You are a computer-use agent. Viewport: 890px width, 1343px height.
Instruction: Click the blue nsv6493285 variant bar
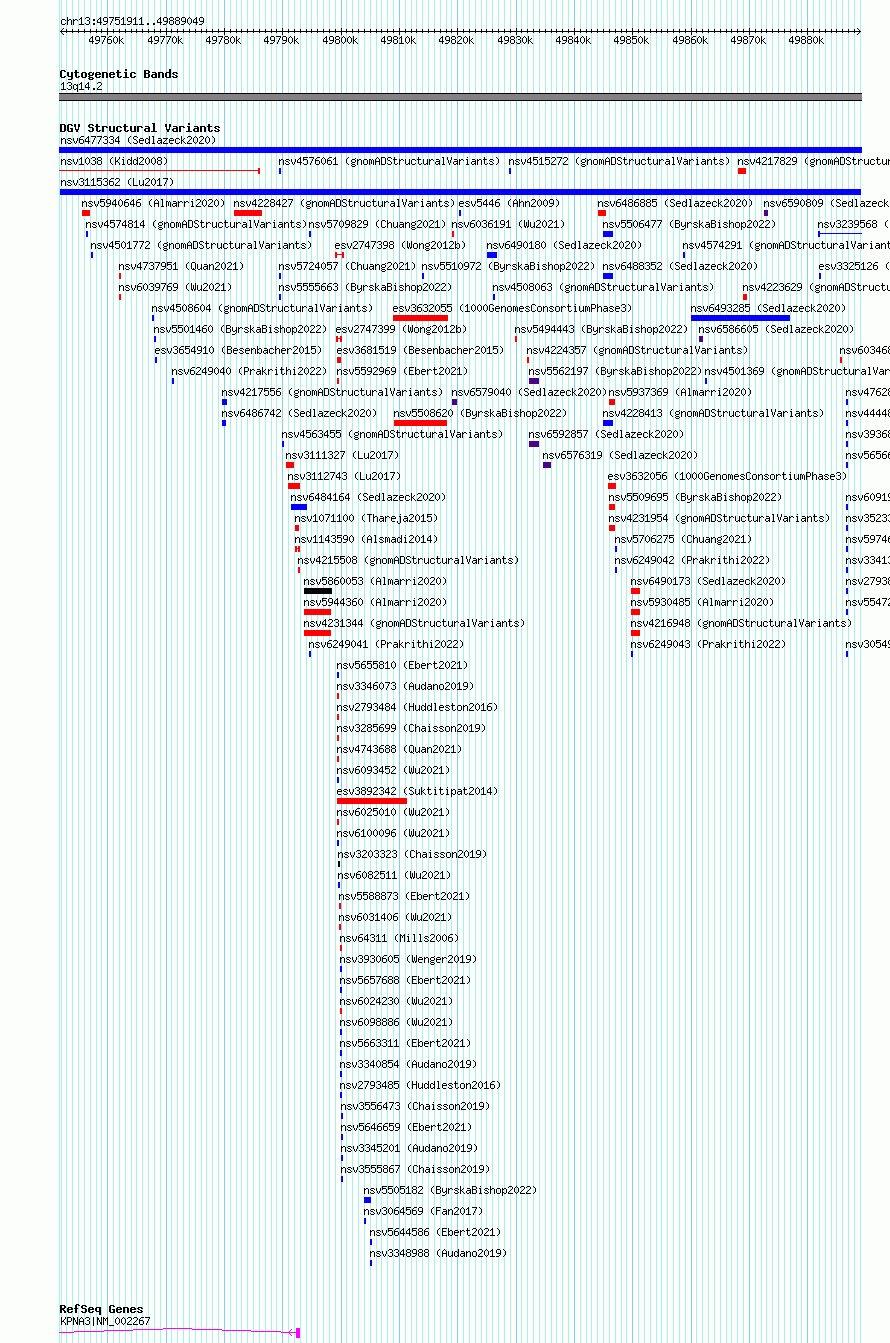pyautogui.click(x=740, y=318)
